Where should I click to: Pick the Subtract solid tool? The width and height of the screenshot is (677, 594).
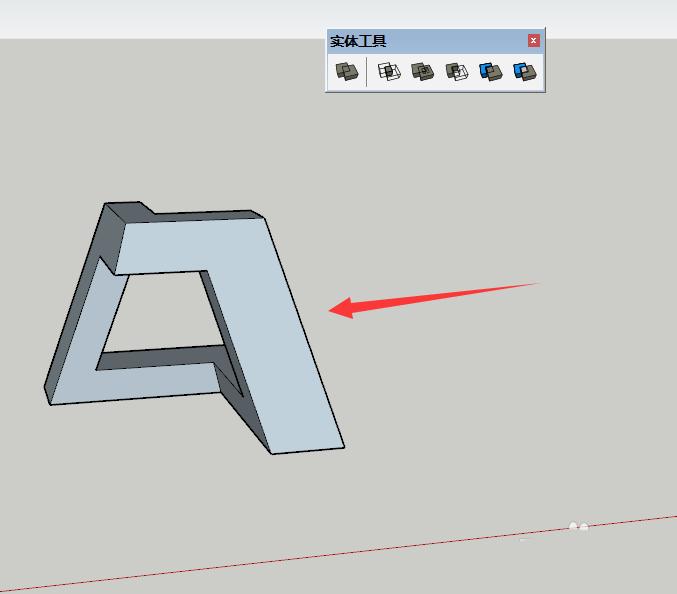click(x=457, y=72)
